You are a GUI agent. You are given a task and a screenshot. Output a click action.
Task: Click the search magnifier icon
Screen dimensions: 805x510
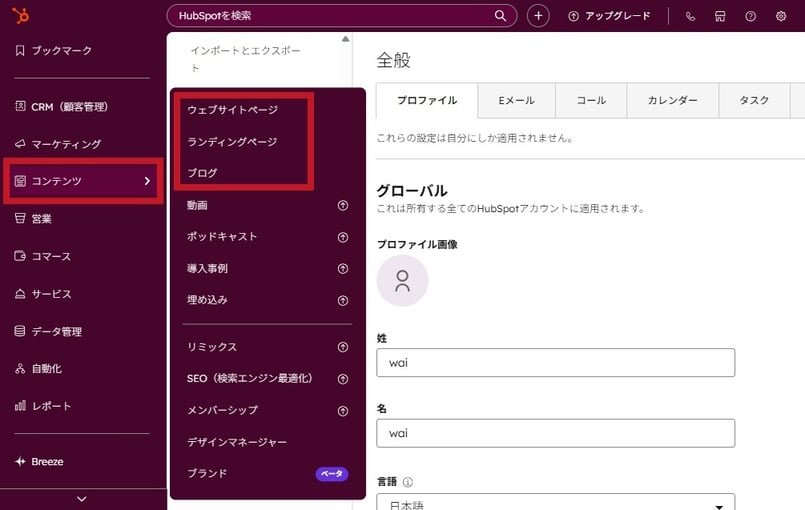click(501, 16)
